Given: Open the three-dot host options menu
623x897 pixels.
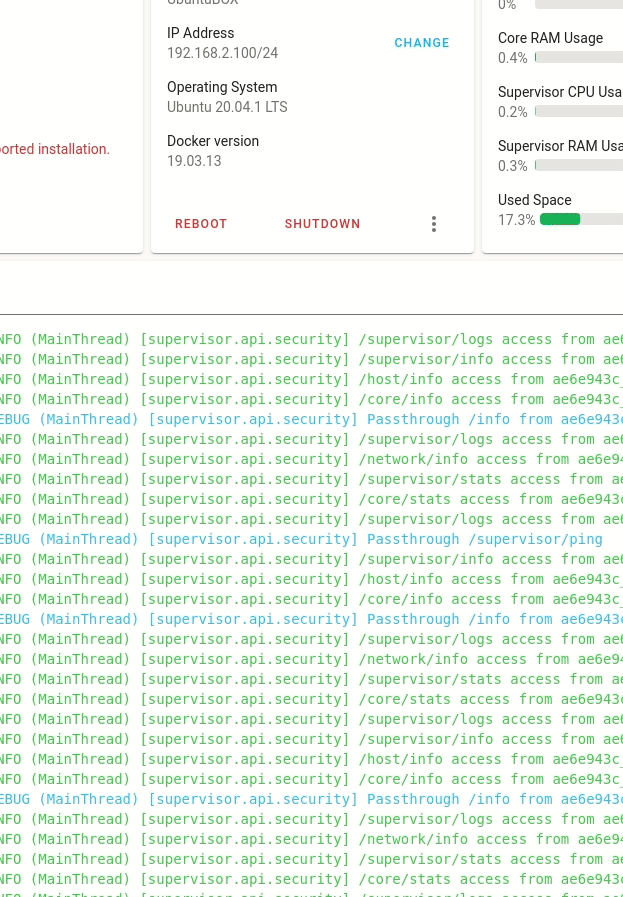Looking at the screenshot, I should pyautogui.click(x=434, y=224).
